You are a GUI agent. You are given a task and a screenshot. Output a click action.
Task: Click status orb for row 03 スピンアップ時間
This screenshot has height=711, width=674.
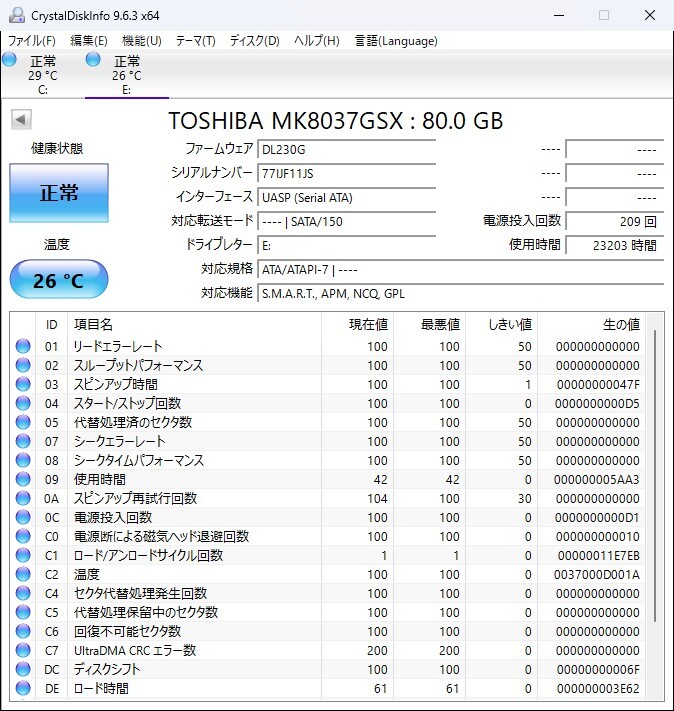tap(23, 384)
